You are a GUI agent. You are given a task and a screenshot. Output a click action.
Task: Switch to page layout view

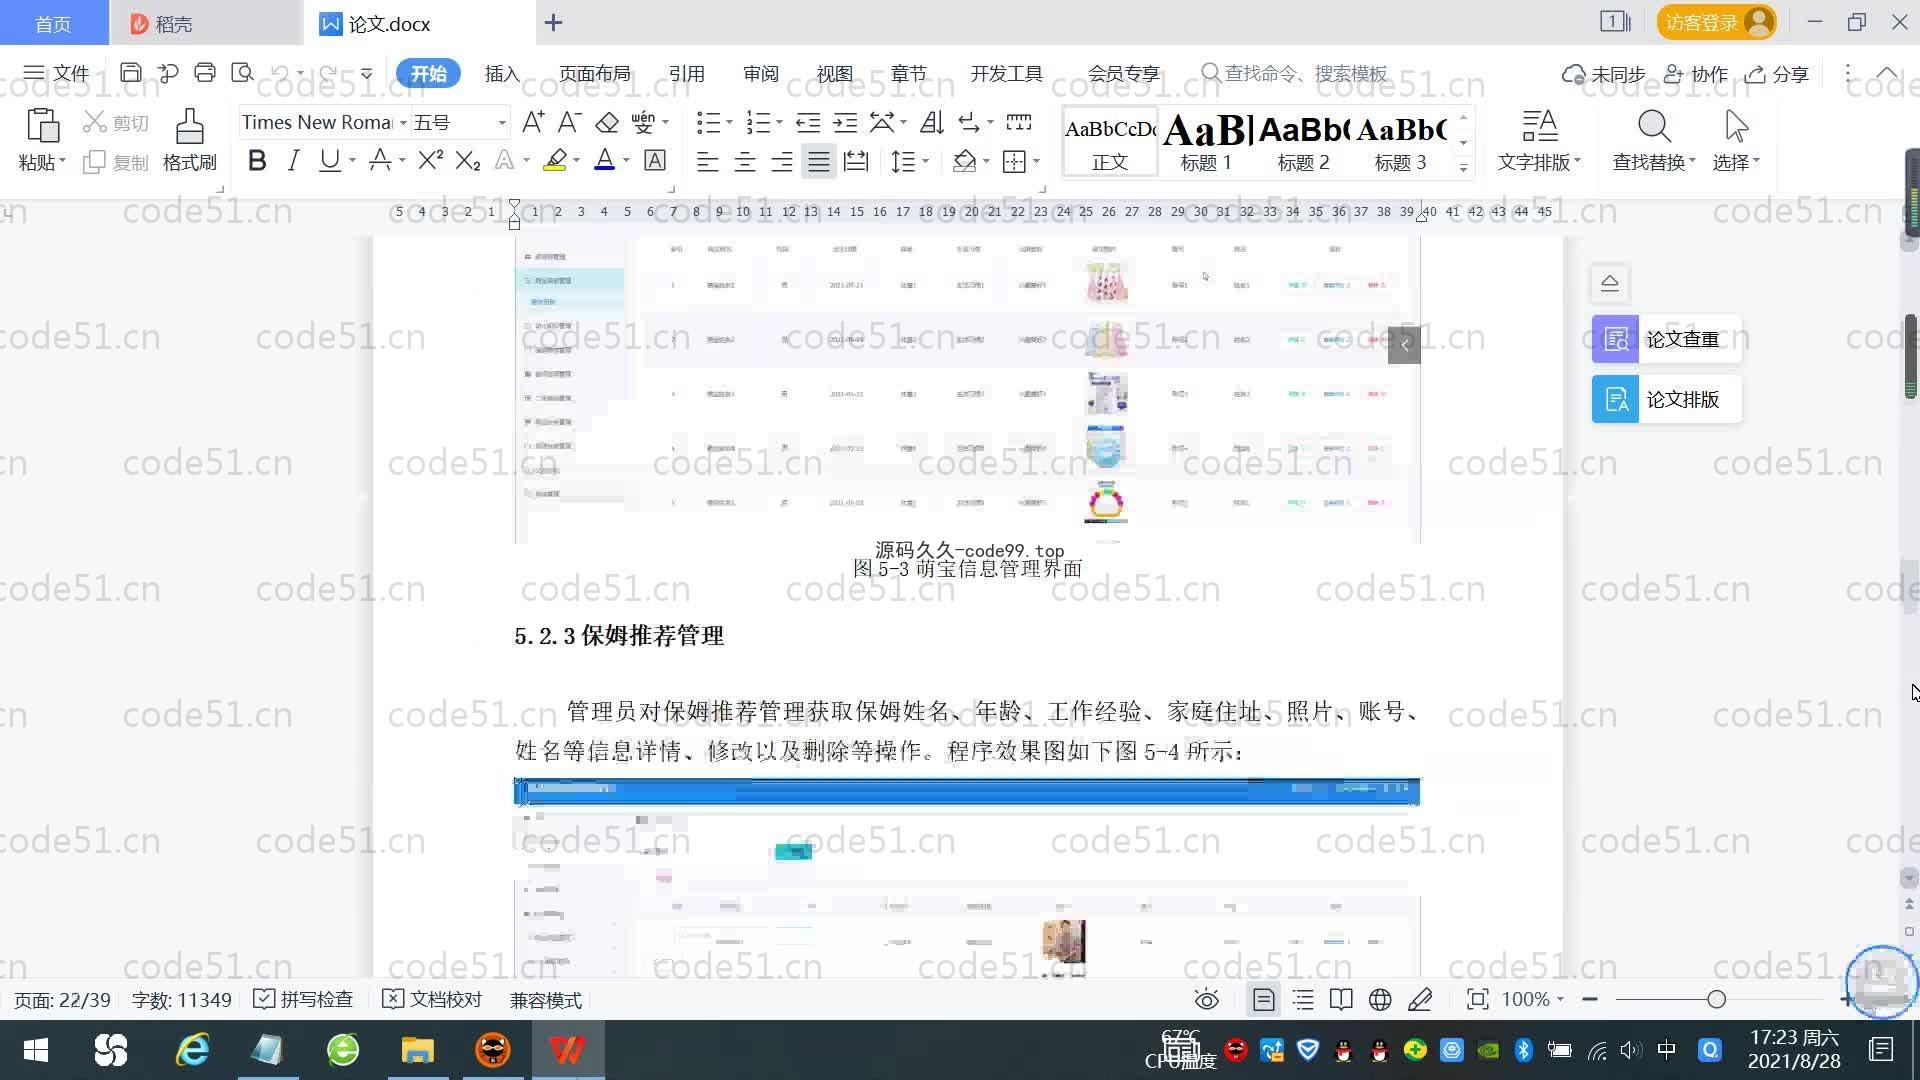[1264, 999]
